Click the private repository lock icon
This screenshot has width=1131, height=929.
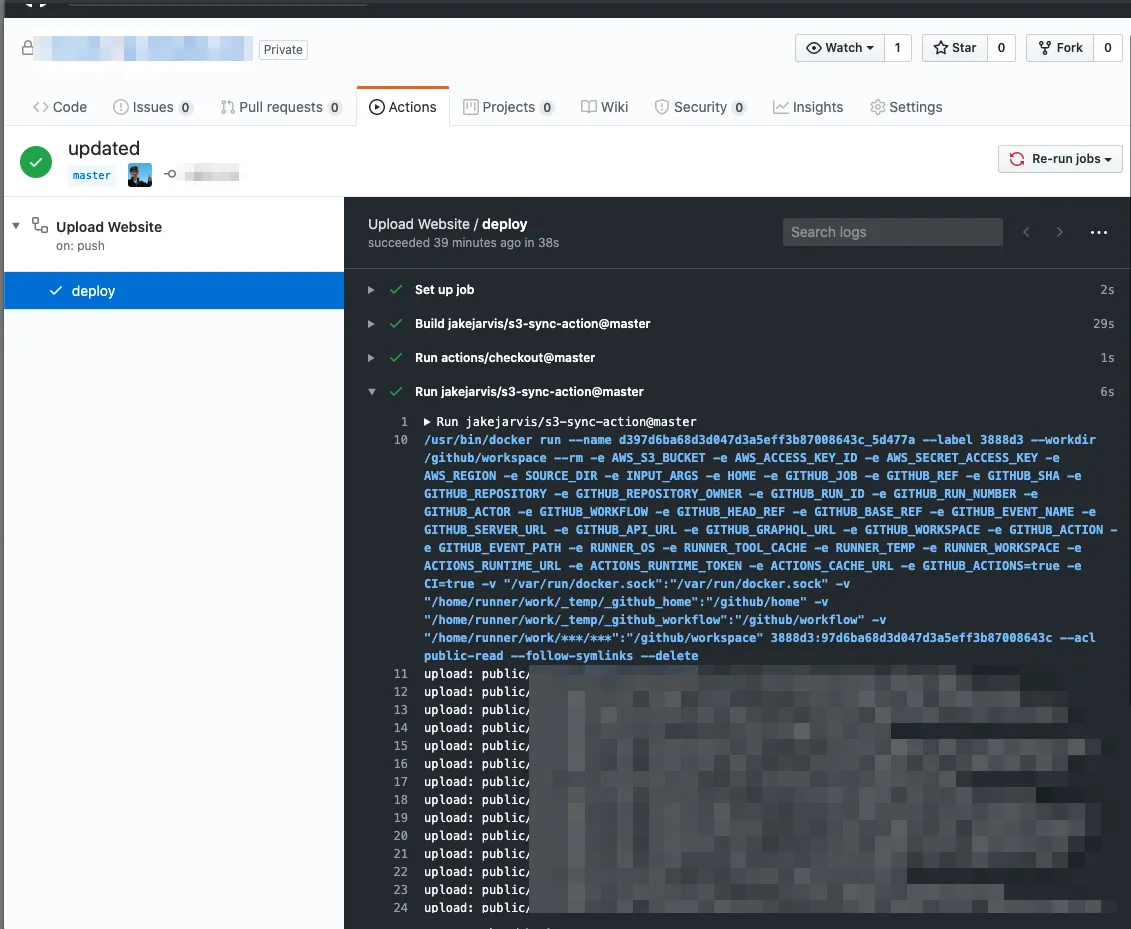click(x=26, y=48)
